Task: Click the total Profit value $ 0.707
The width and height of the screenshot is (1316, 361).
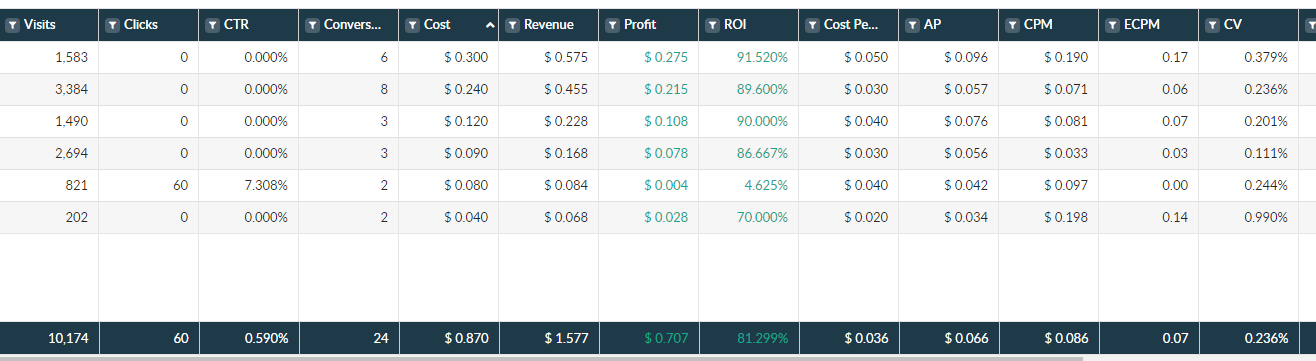Action: tap(666, 339)
